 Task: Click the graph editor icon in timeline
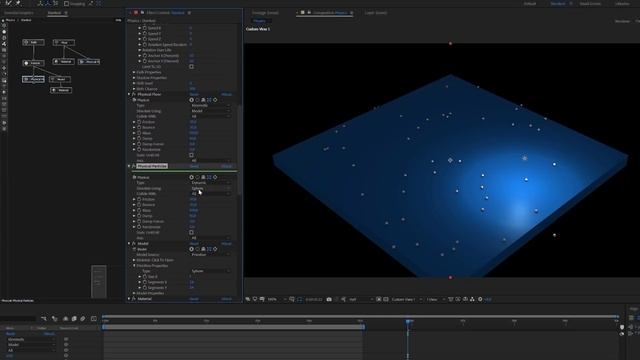point(93,318)
